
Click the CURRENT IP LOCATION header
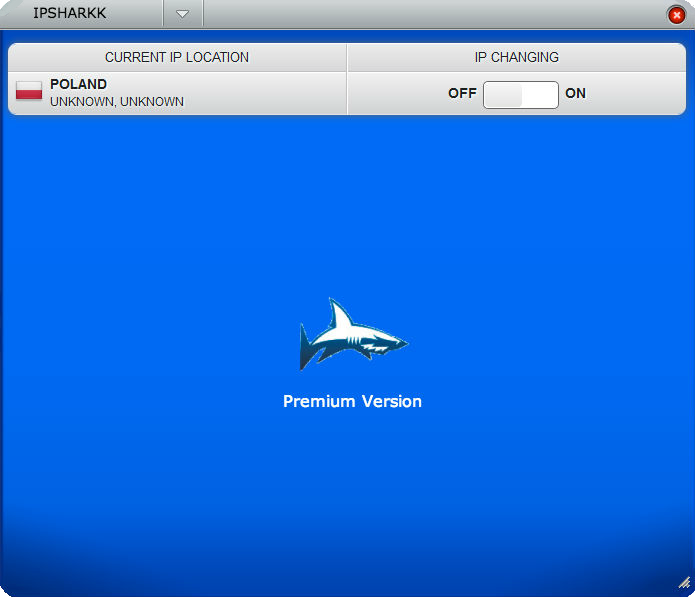point(177,57)
